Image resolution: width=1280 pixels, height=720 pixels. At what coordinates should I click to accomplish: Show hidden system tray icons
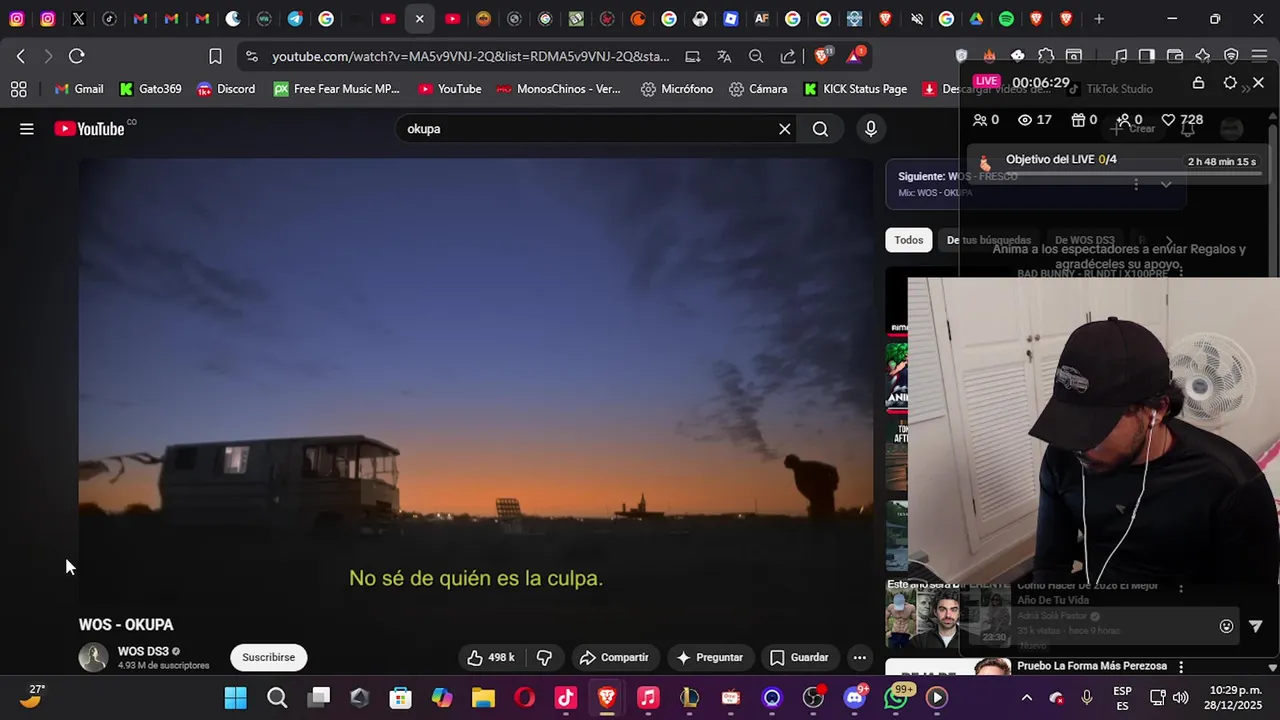[1026, 698]
